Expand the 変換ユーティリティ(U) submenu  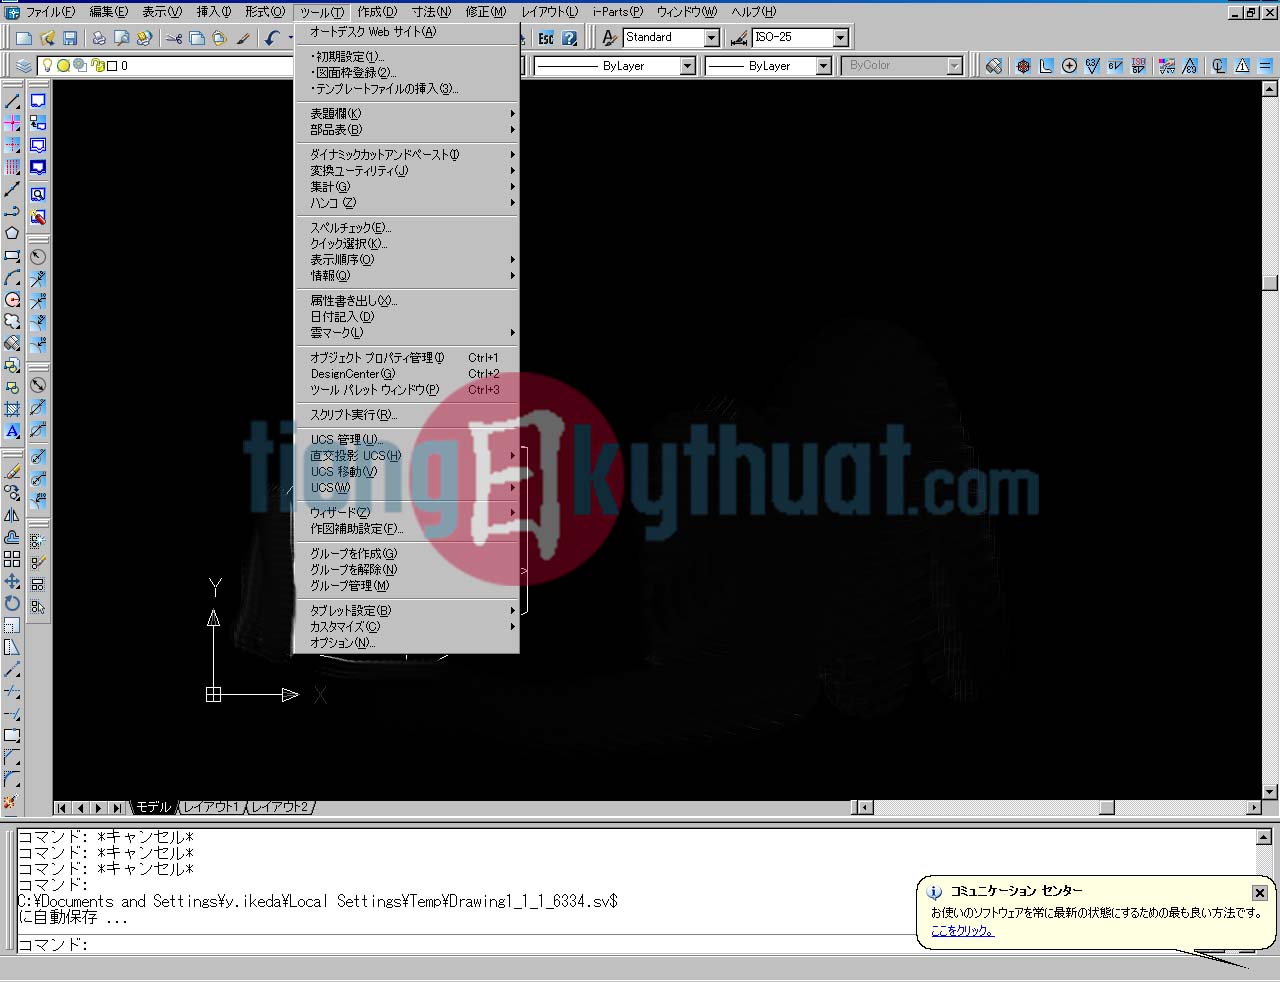[x=408, y=171]
